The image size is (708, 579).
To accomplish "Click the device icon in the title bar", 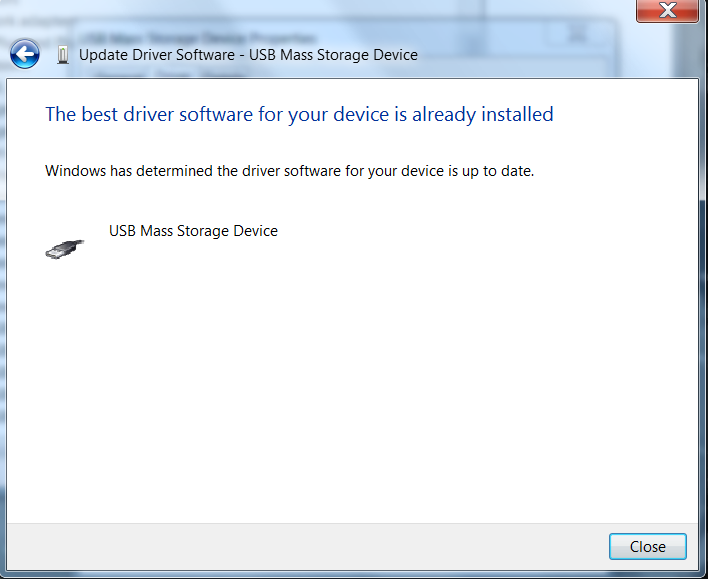I will click(x=63, y=54).
